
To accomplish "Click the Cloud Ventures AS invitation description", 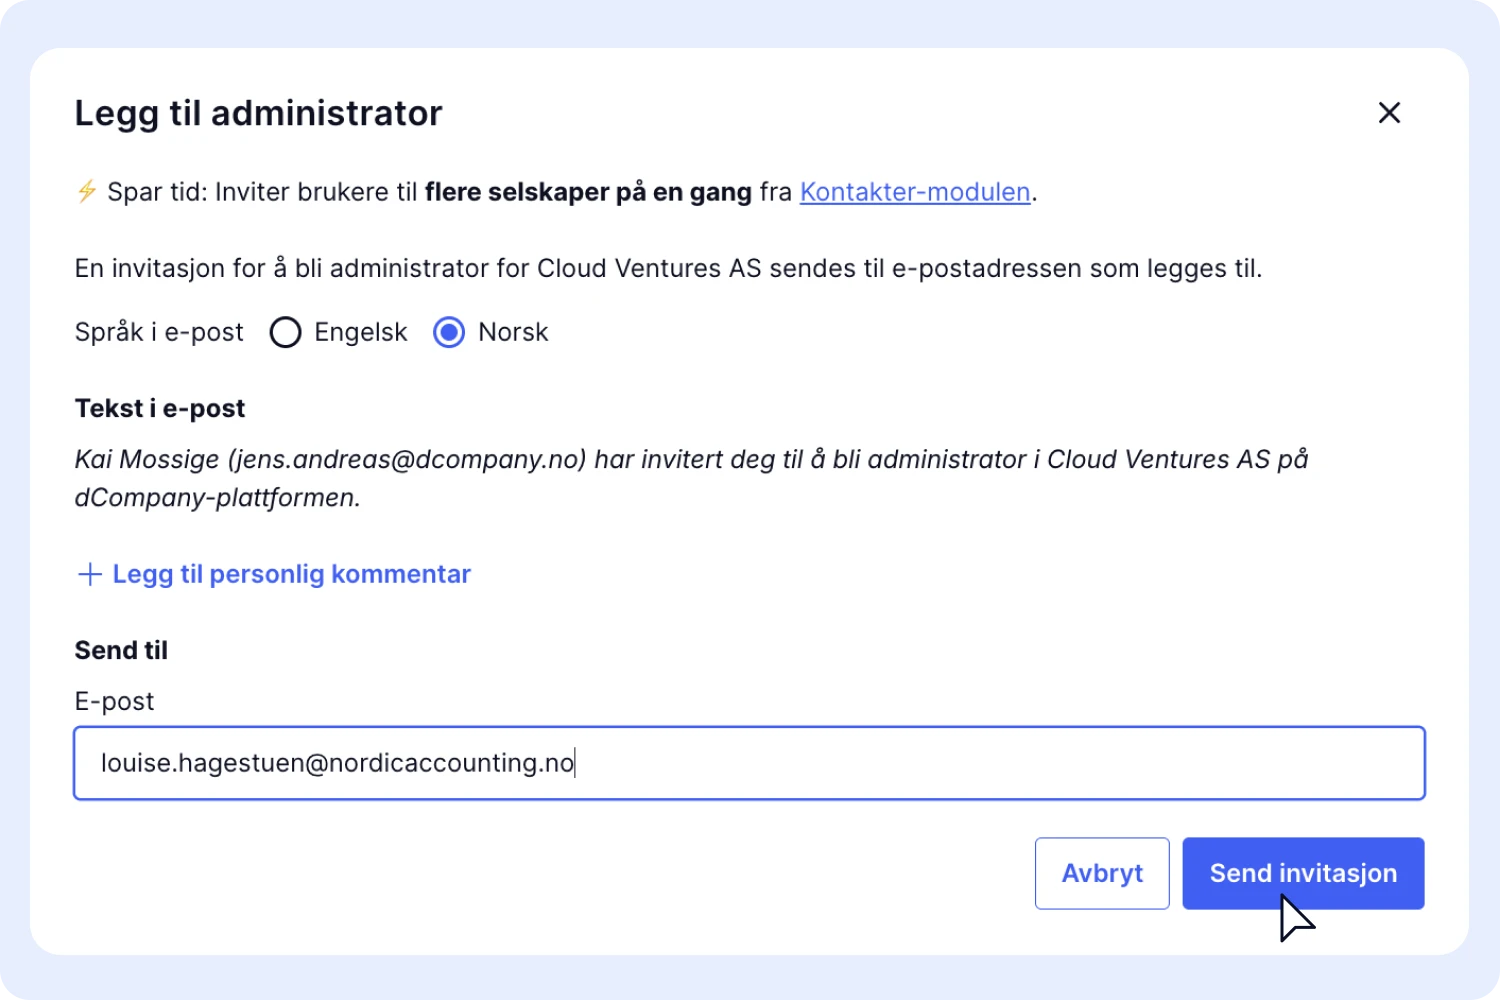I will (668, 268).
